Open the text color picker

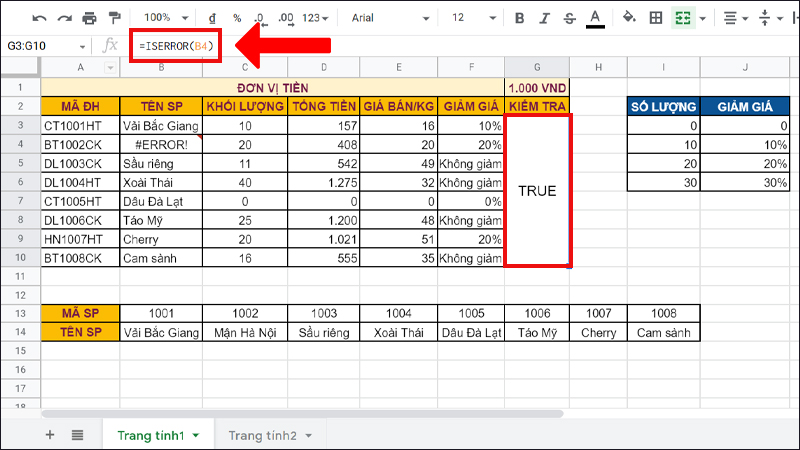tap(595, 19)
